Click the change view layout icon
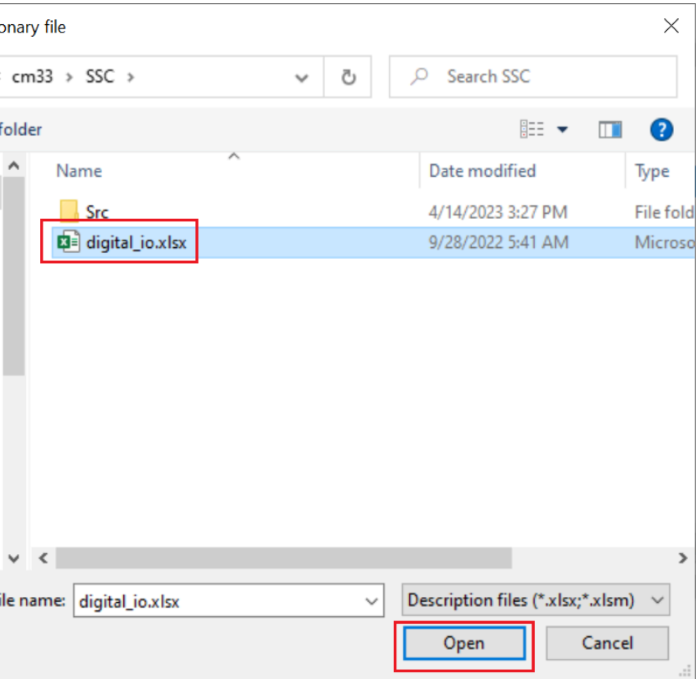Viewport: 700px width, 685px height. coord(531,129)
